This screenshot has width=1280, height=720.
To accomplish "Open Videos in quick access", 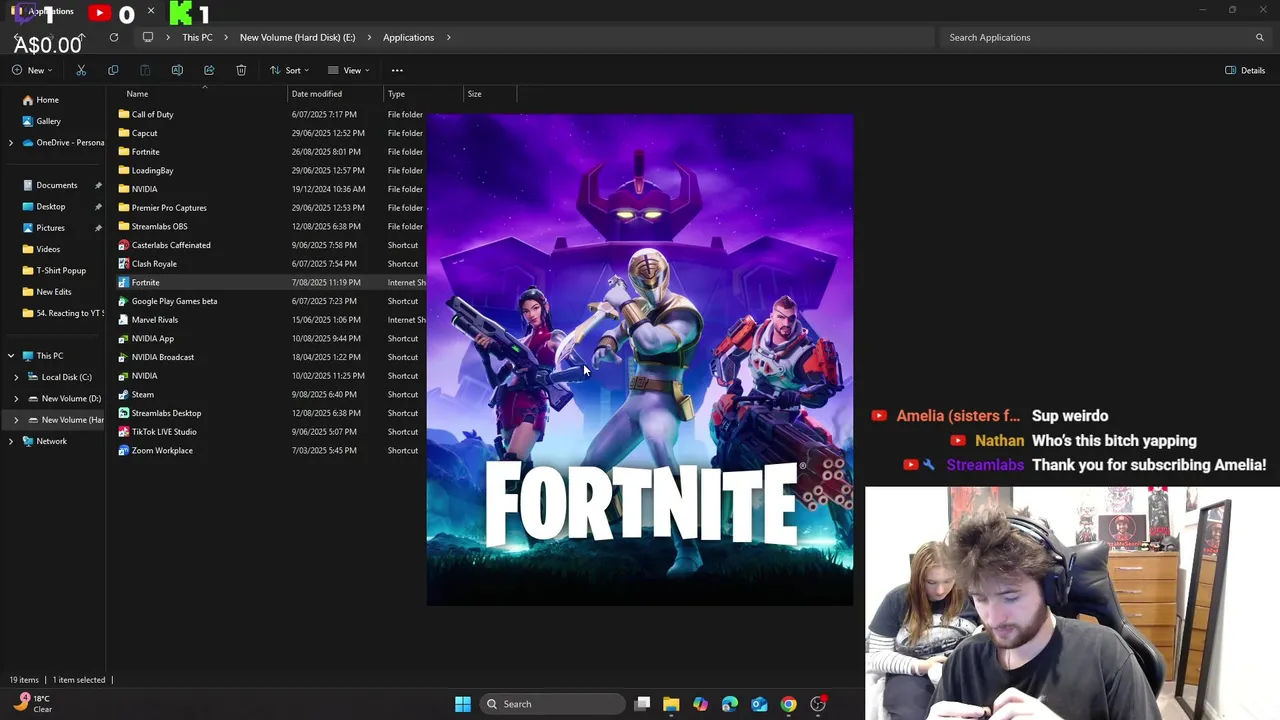I will tap(48, 249).
